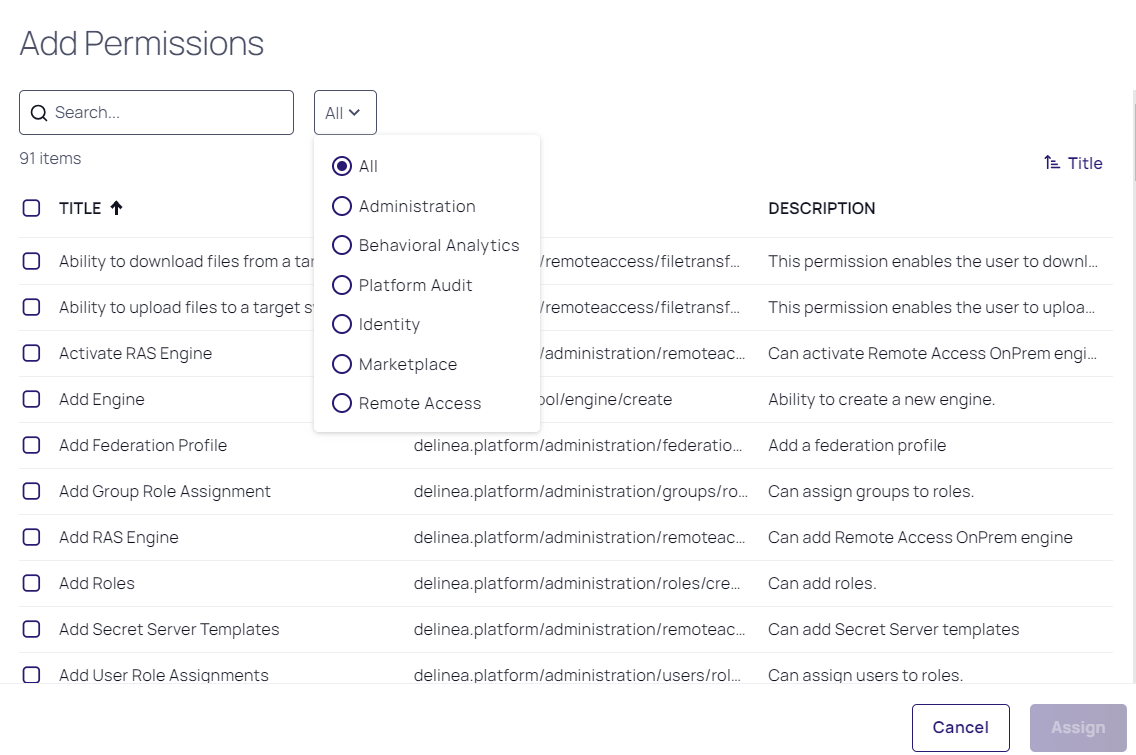The height and width of the screenshot is (755, 1136).
Task: Collapse the All category dropdown
Action: pyautogui.click(x=345, y=113)
